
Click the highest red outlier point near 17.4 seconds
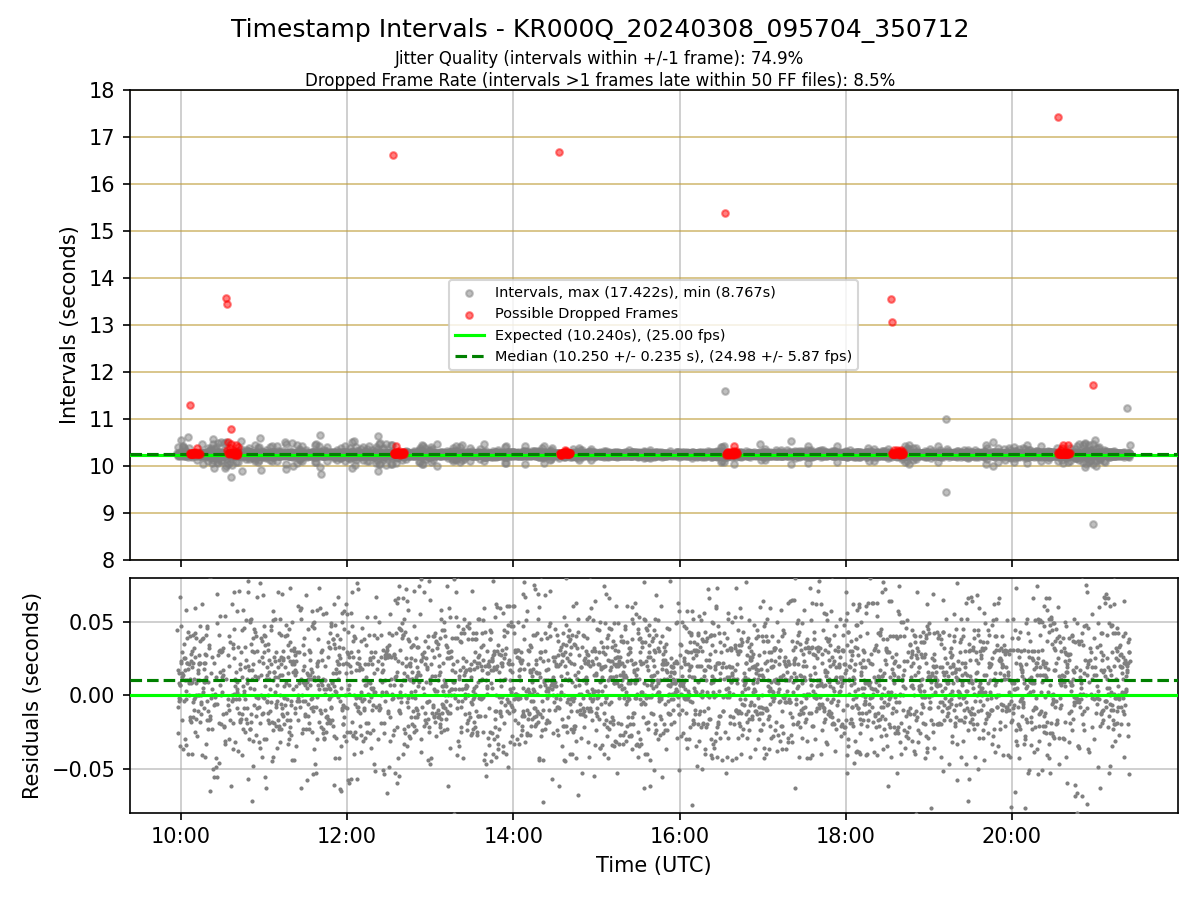tap(1058, 117)
